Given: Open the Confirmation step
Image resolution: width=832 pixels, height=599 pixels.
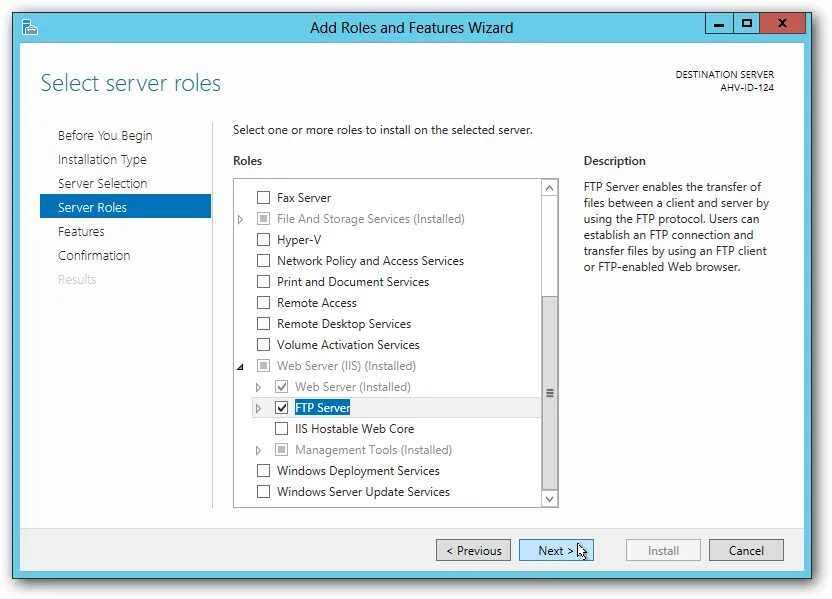Looking at the screenshot, I should 94,255.
